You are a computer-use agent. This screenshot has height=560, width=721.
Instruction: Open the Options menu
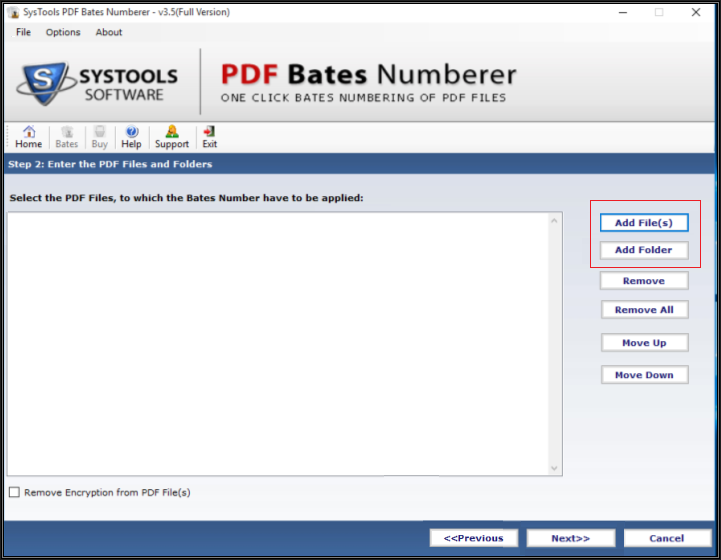coord(63,32)
